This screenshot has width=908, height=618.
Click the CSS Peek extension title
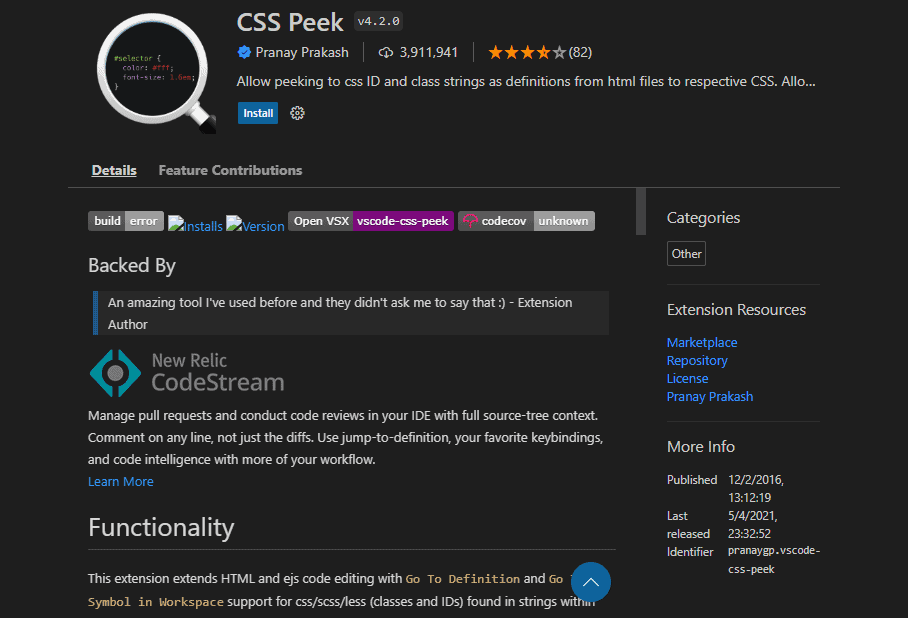(290, 22)
